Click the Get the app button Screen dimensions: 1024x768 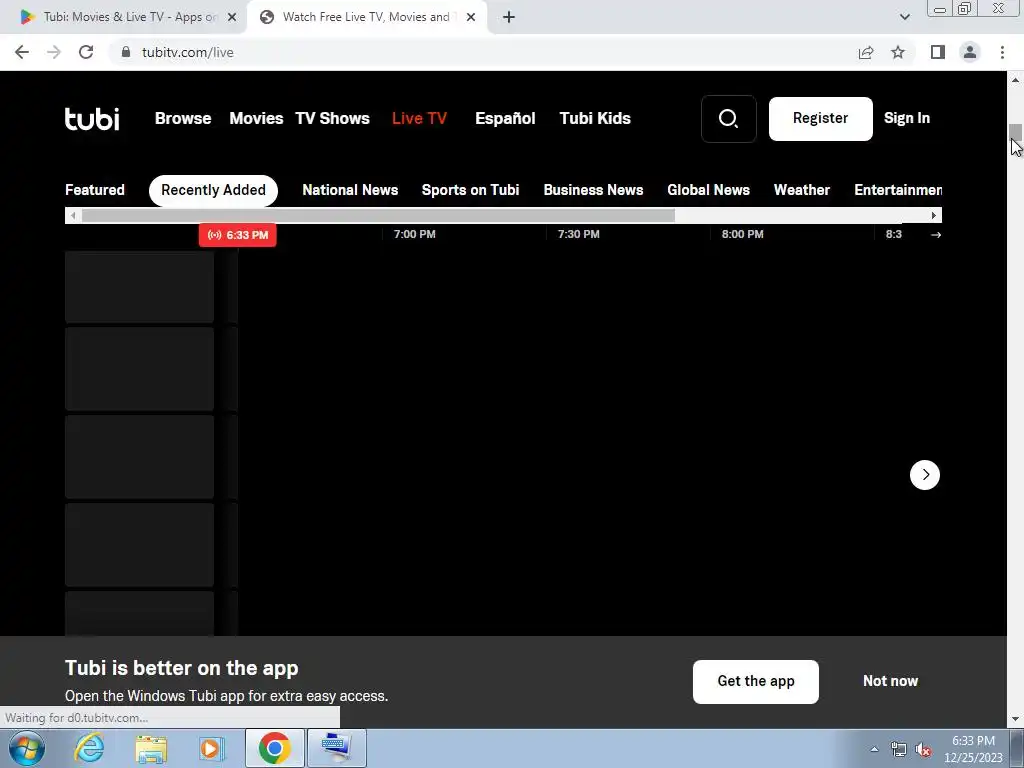(756, 682)
